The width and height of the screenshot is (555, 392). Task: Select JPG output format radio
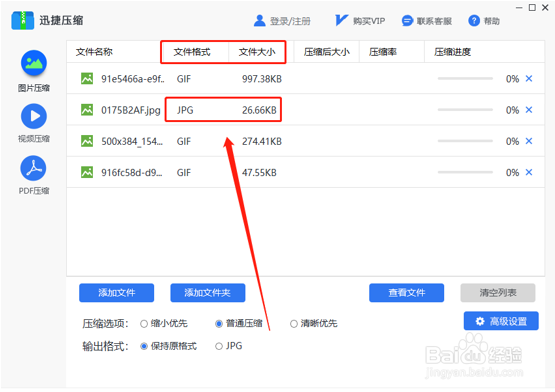coord(219,346)
